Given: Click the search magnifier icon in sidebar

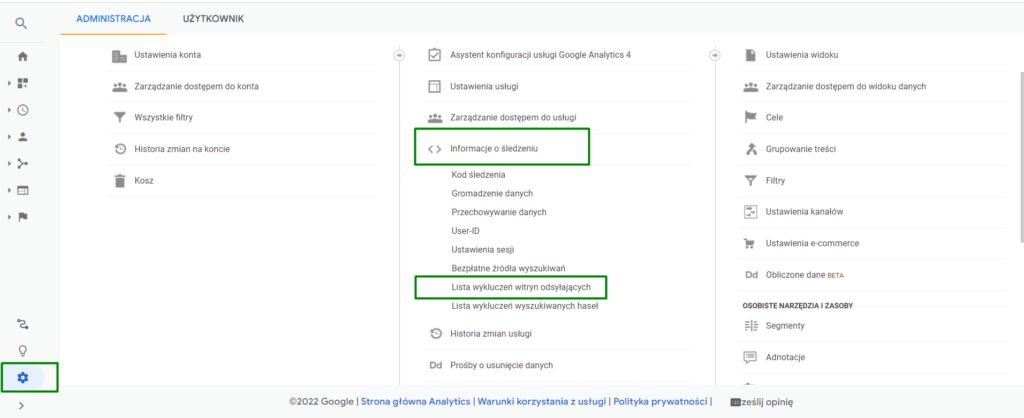Looking at the screenshot, I should pyautogui.click(x=22, y=22).
